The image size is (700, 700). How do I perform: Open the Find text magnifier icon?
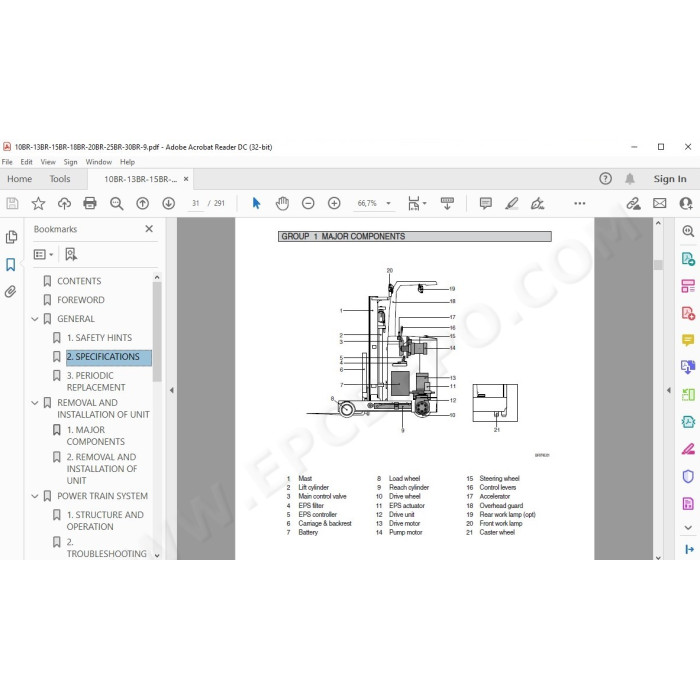tap(117, 204)
